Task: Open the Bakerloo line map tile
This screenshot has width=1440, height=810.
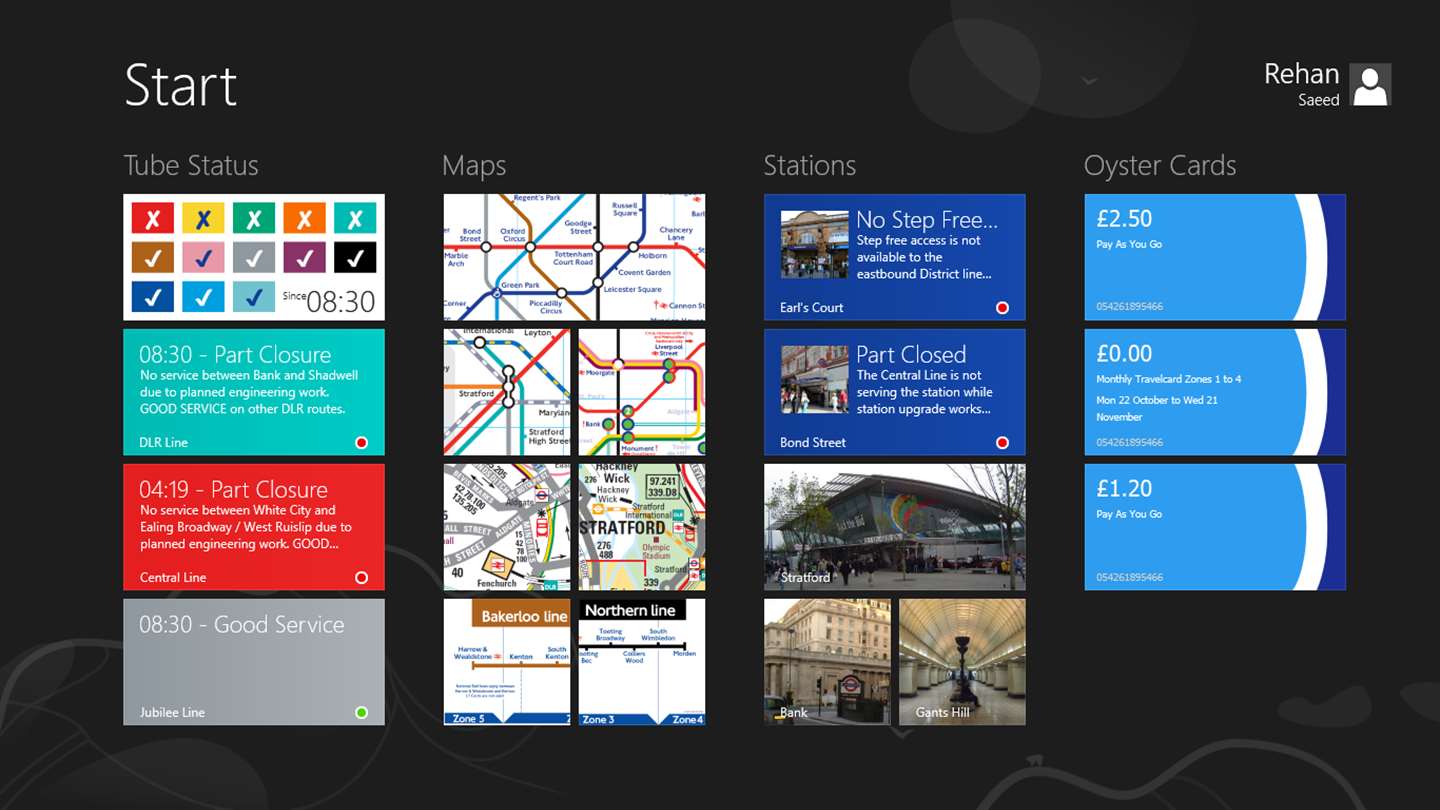Action: click(507, 662)
